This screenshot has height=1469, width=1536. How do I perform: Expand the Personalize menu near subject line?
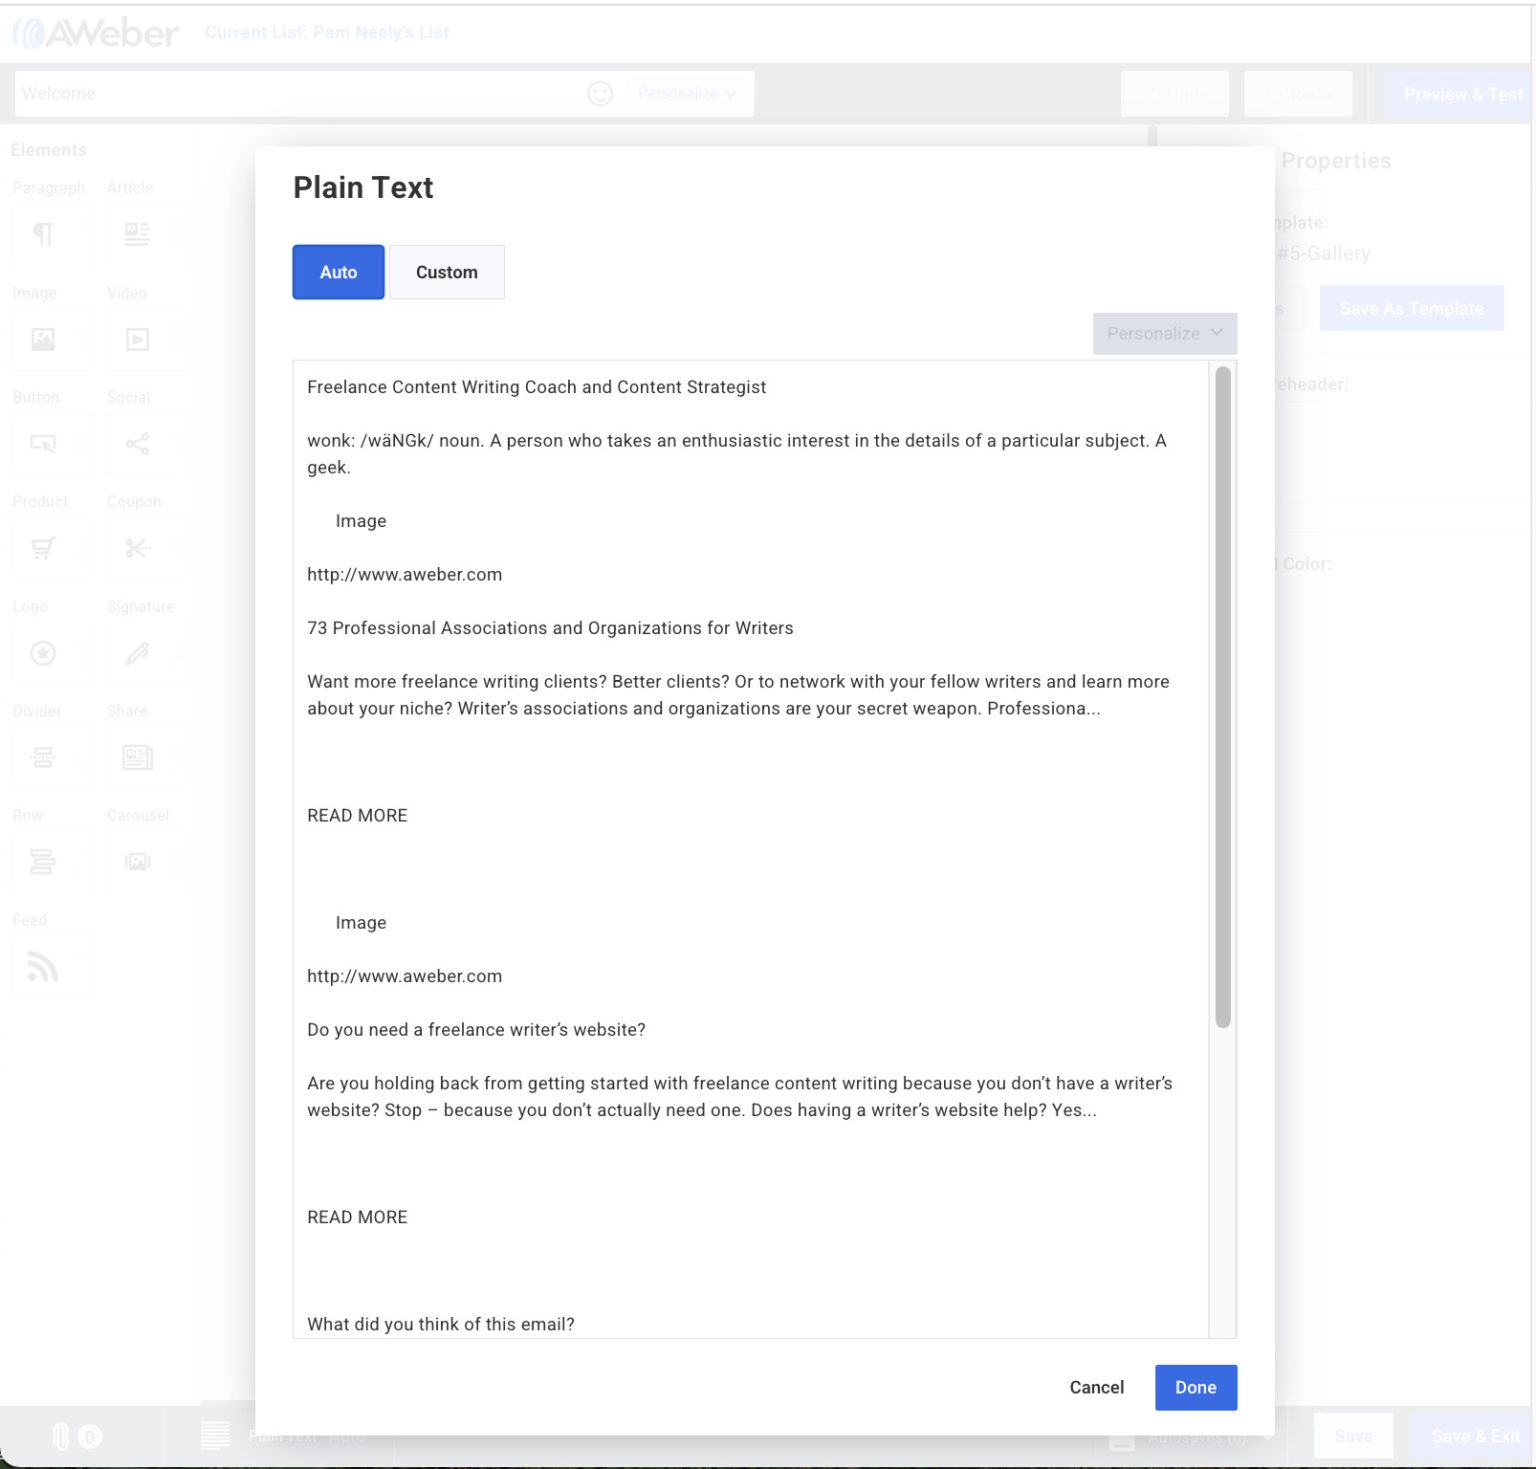688,93
